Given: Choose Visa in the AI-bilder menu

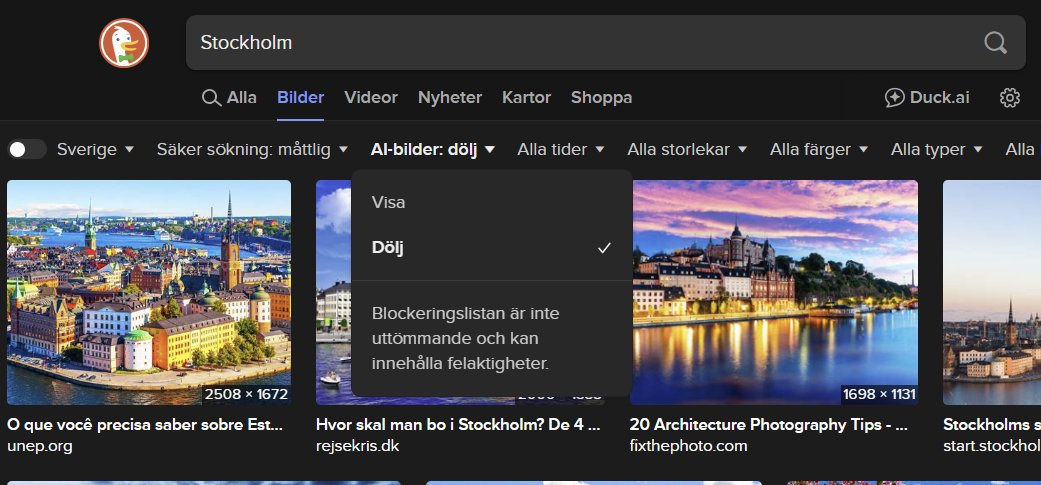Looking at the screenshot, I should click(491, 202).
